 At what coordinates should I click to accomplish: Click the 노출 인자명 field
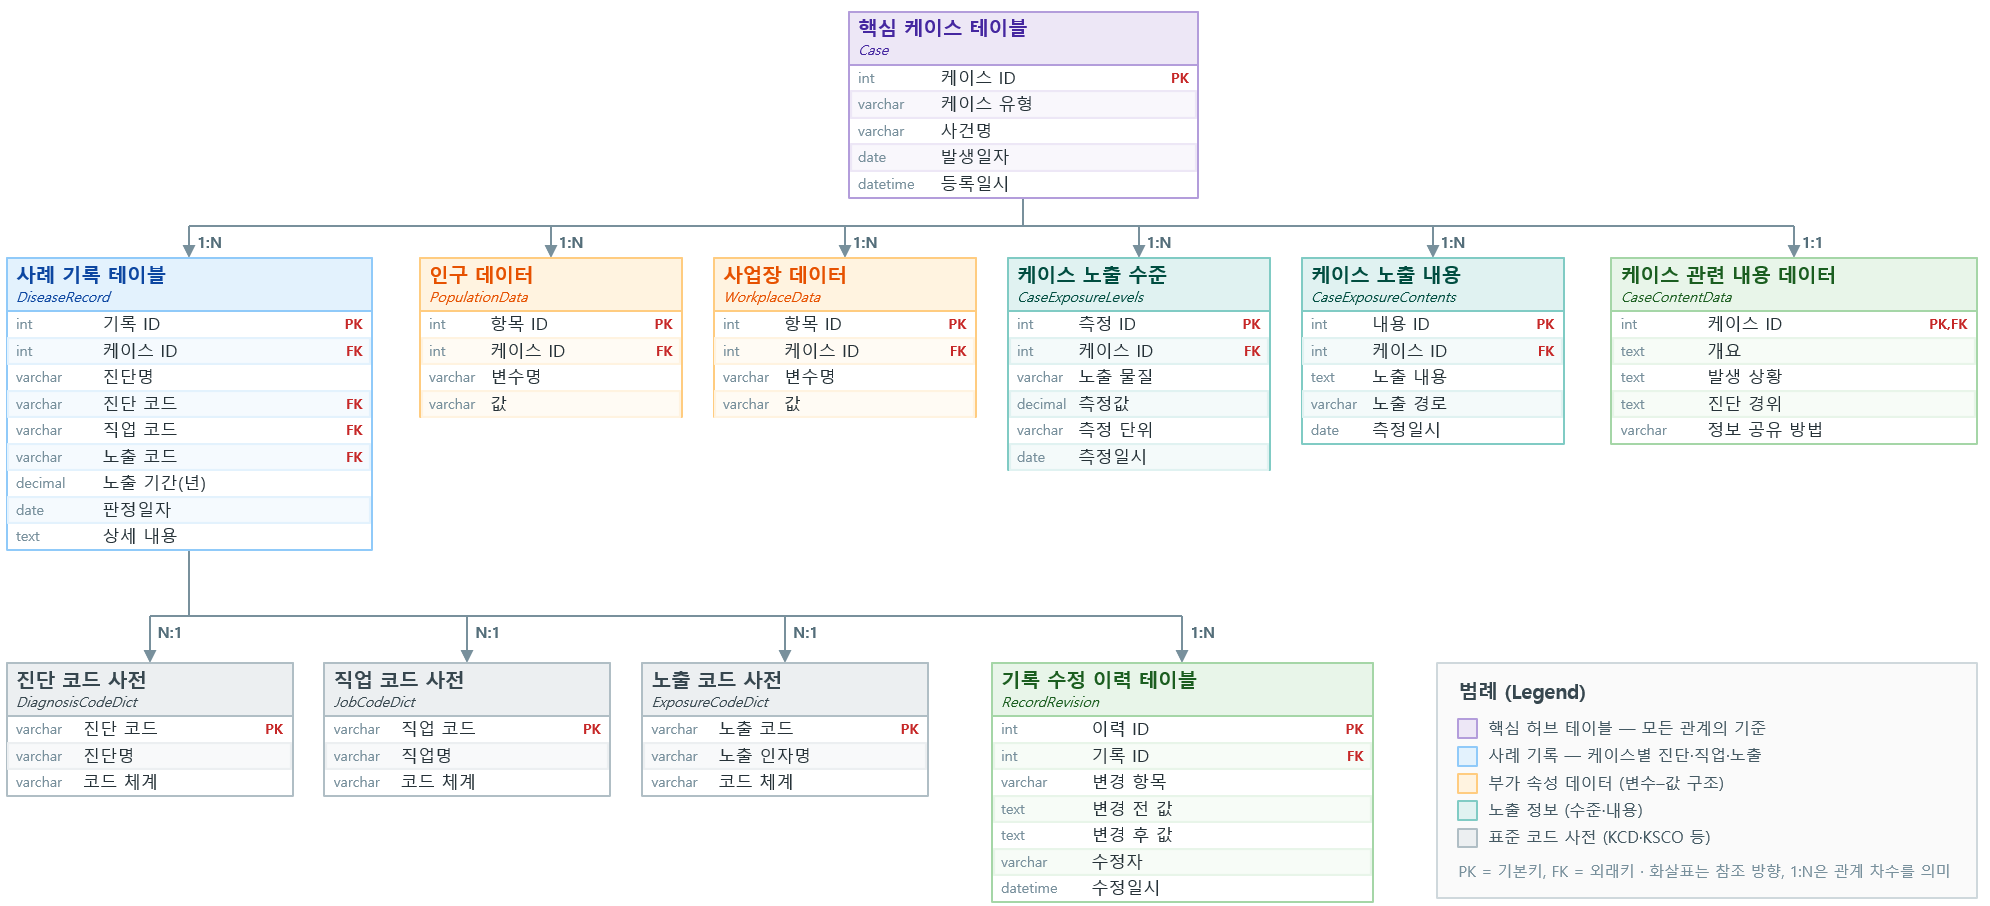tap(785, 756)
